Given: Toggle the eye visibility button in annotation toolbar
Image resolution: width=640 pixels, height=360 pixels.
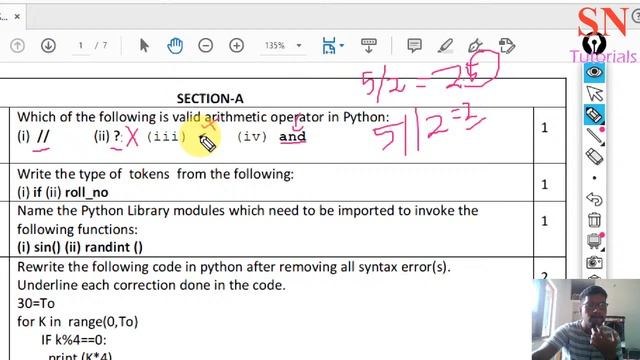Looking at the screenshot, I should [x=594, y=72].
